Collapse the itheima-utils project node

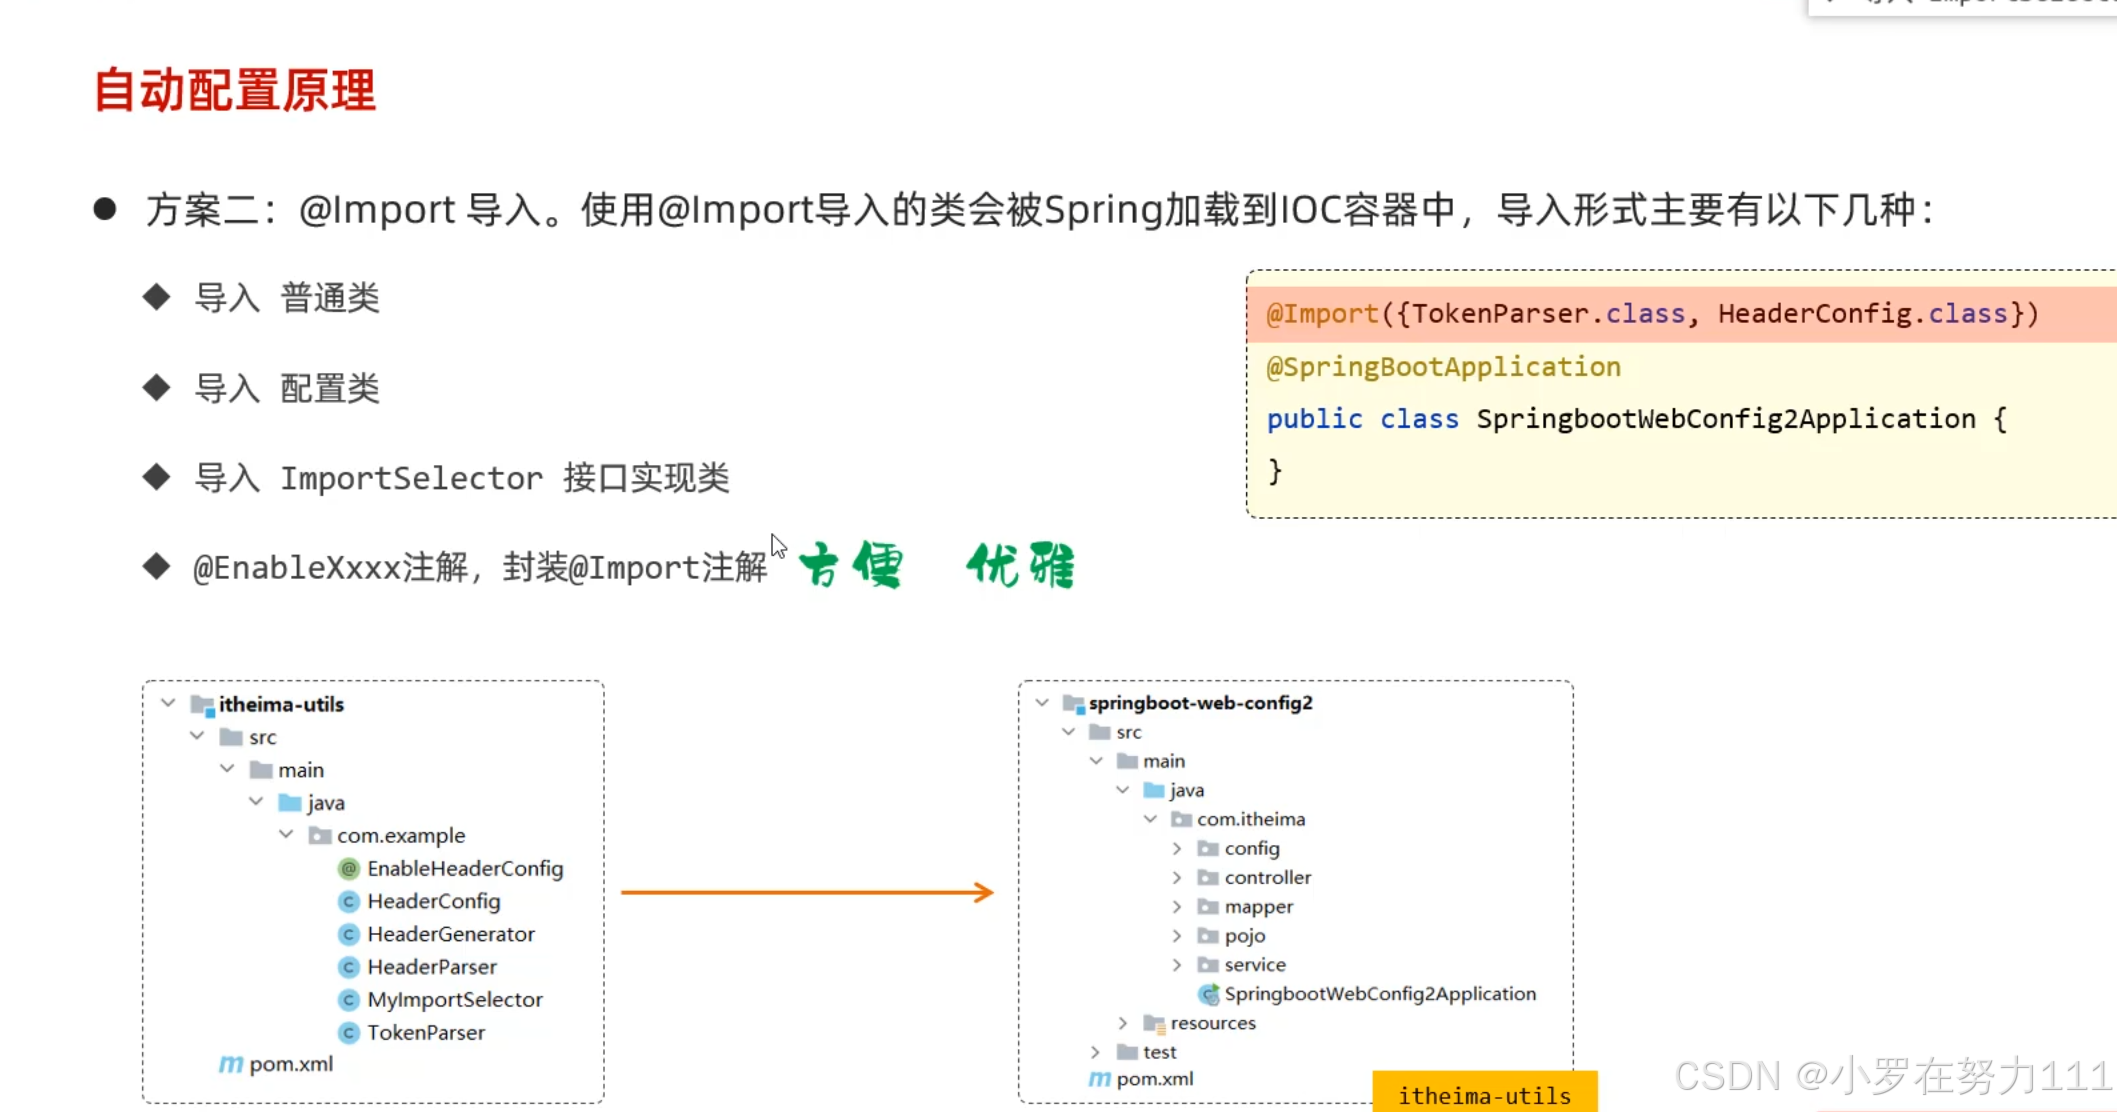tap(168, 704)
